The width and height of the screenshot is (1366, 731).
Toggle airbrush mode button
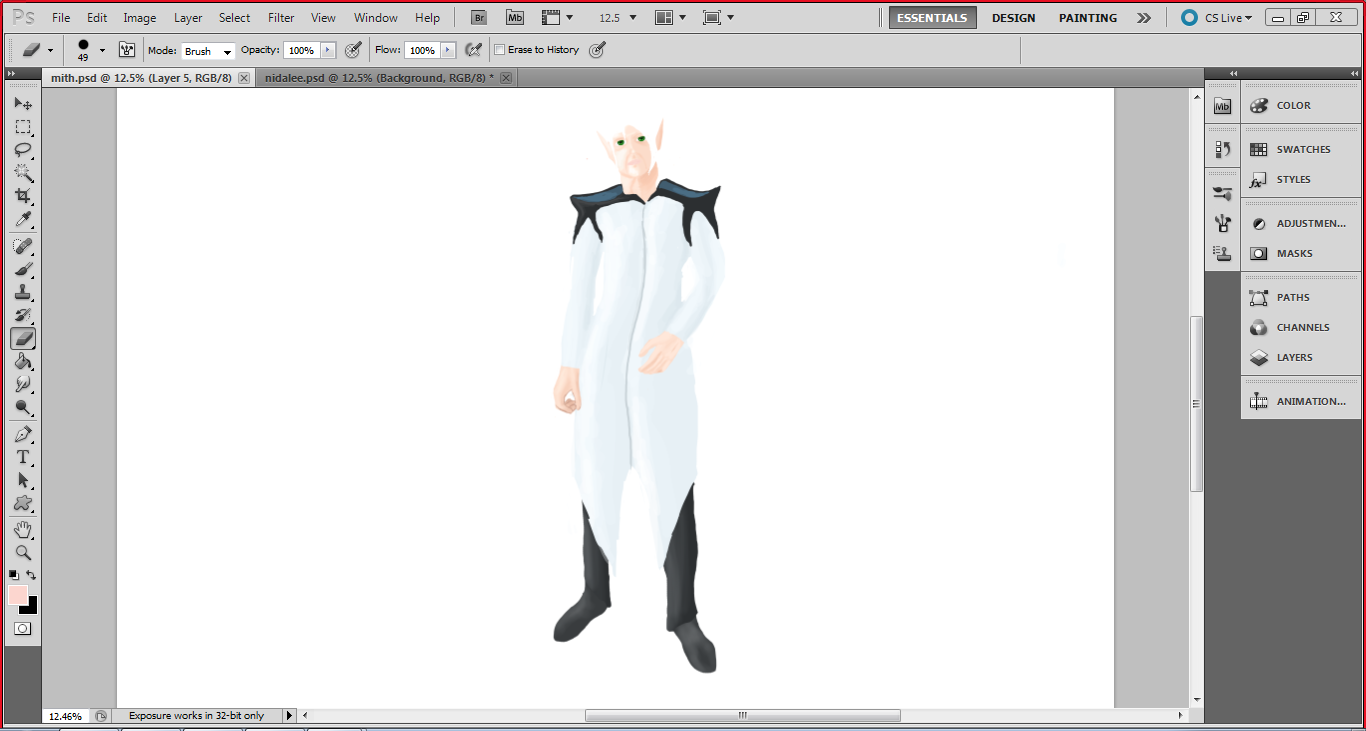tap(474, 50)
